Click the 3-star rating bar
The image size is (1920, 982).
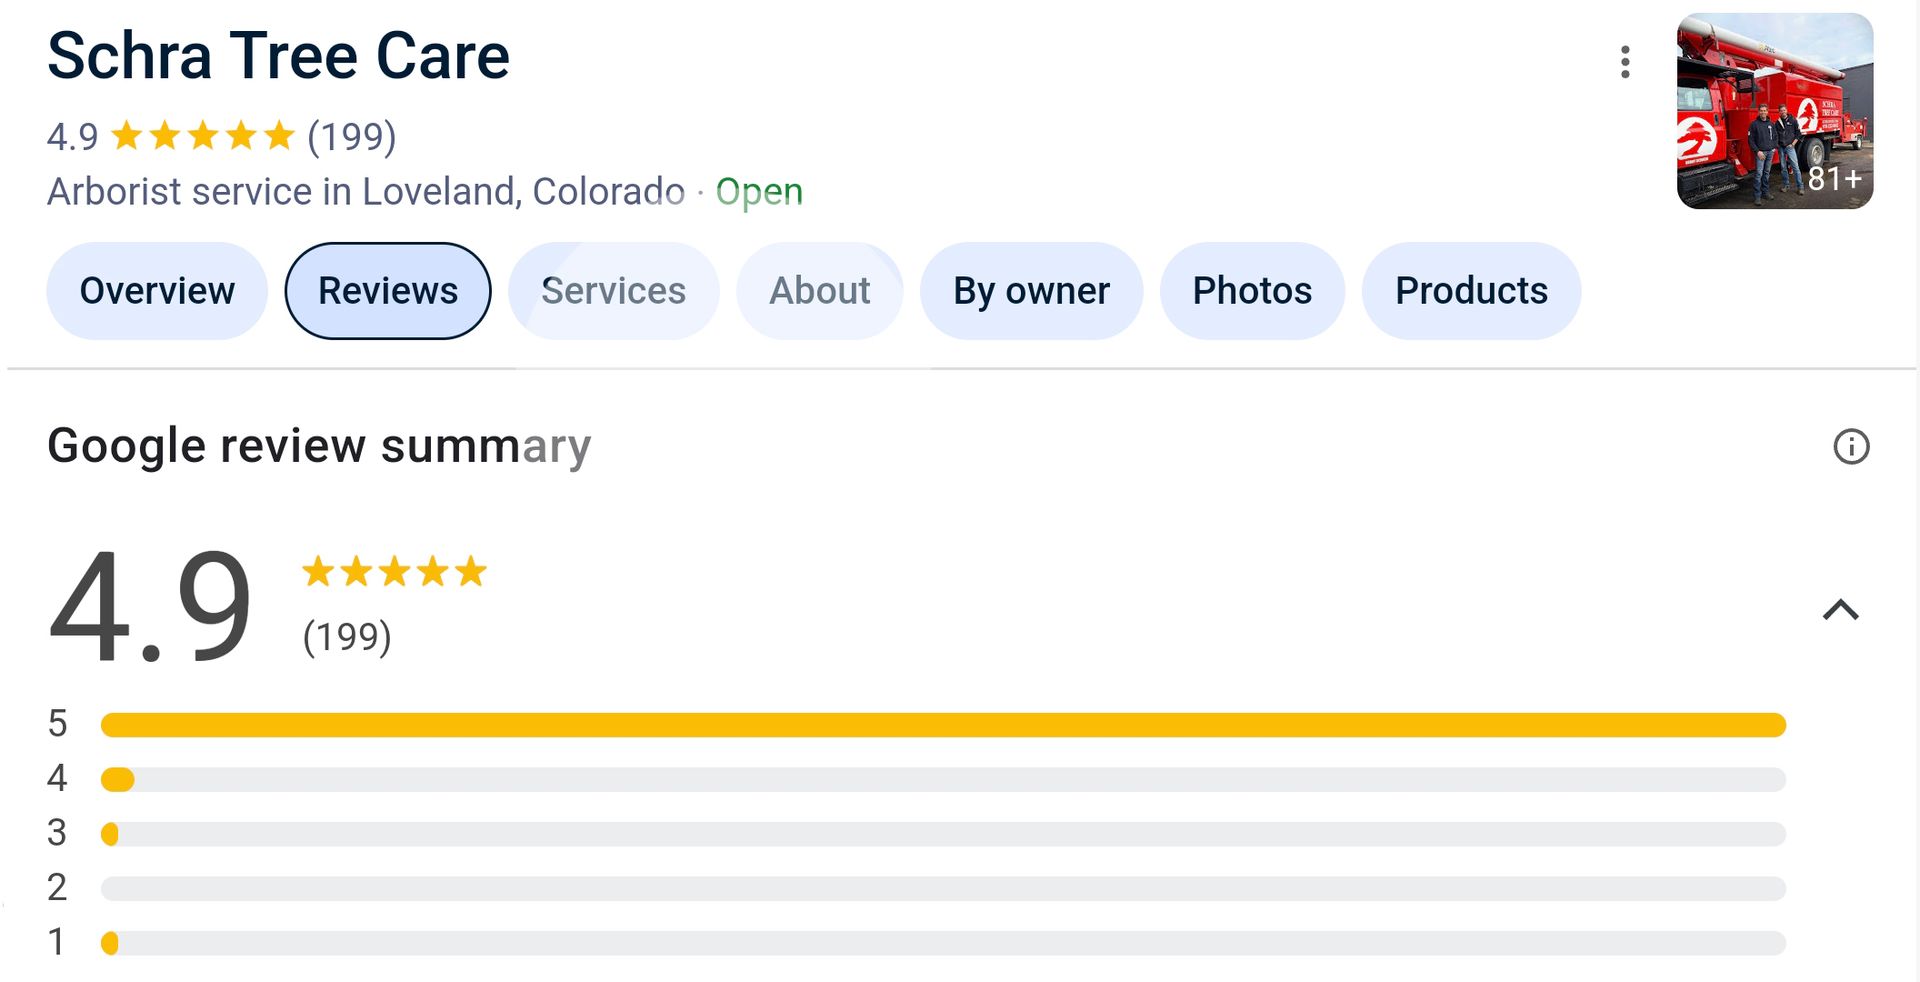click(943, 834)
